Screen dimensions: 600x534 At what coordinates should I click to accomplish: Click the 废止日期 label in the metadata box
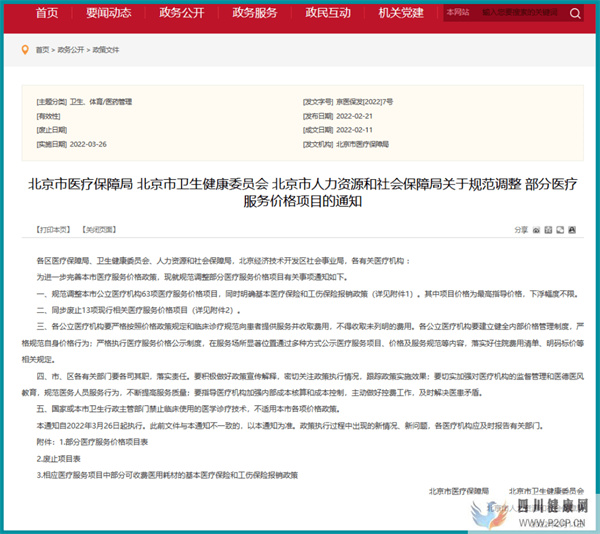52,130
